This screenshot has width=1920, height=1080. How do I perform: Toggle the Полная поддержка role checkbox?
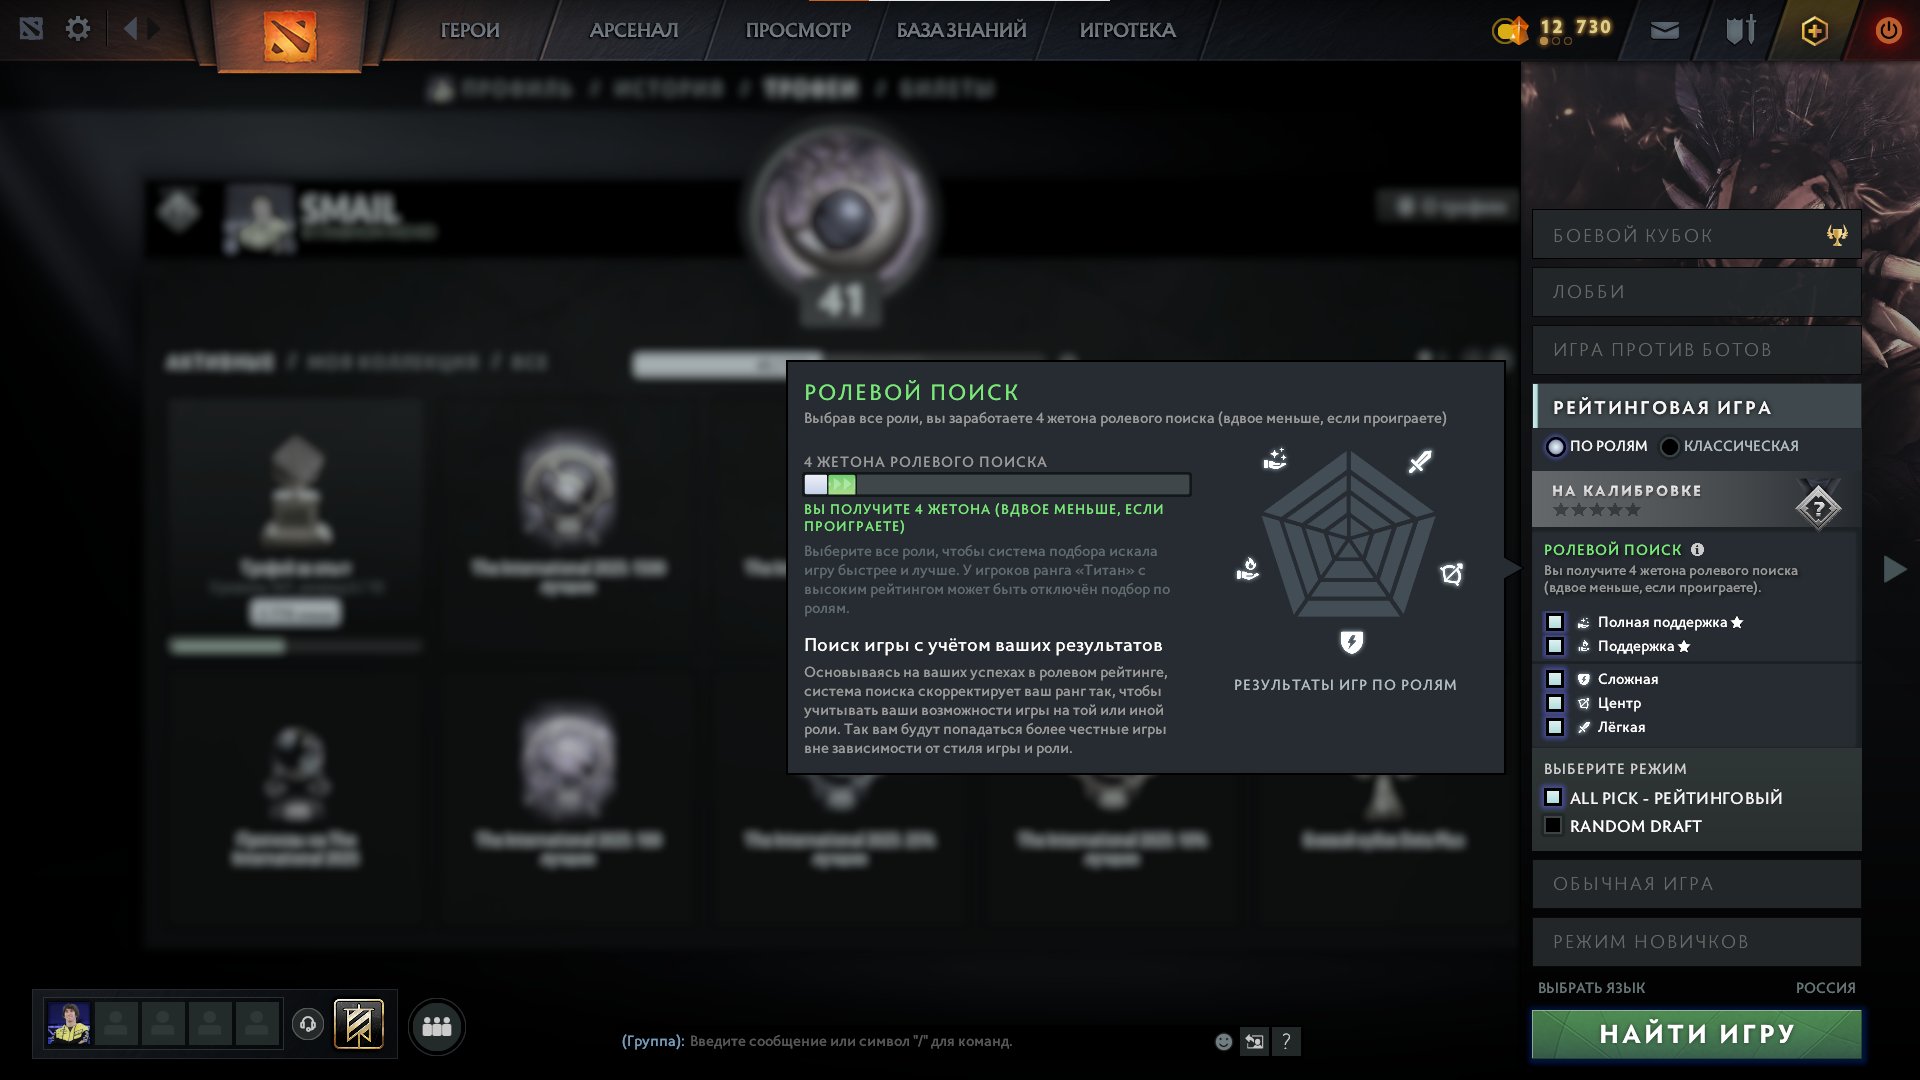tap(1555, 622)
